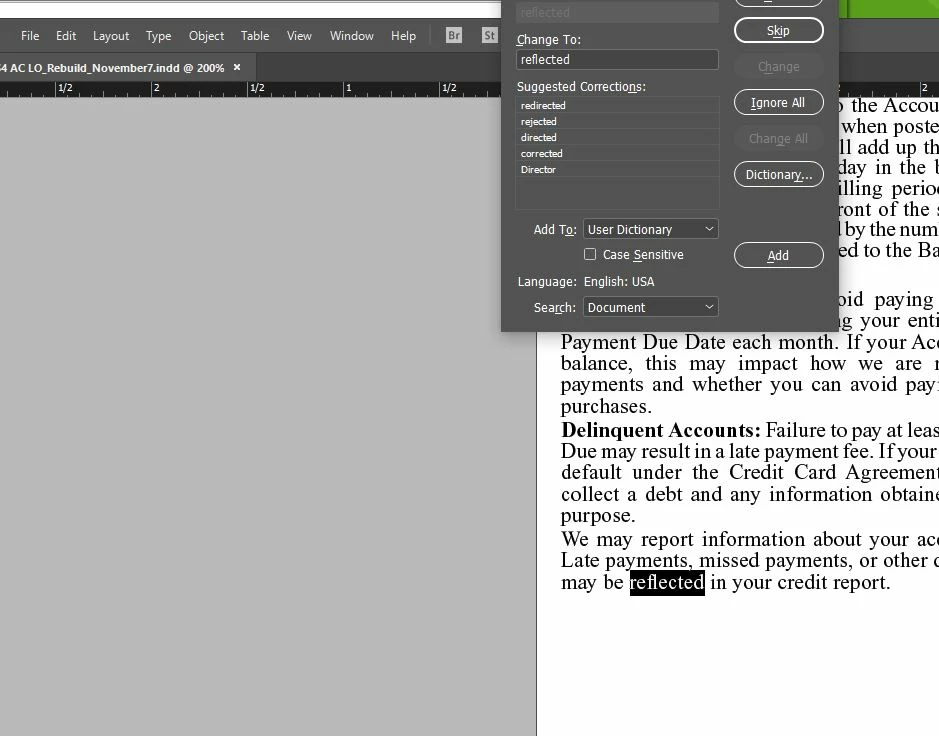
Task: Open Adobe Stock via St icon
Action: (x=489, y=35)
